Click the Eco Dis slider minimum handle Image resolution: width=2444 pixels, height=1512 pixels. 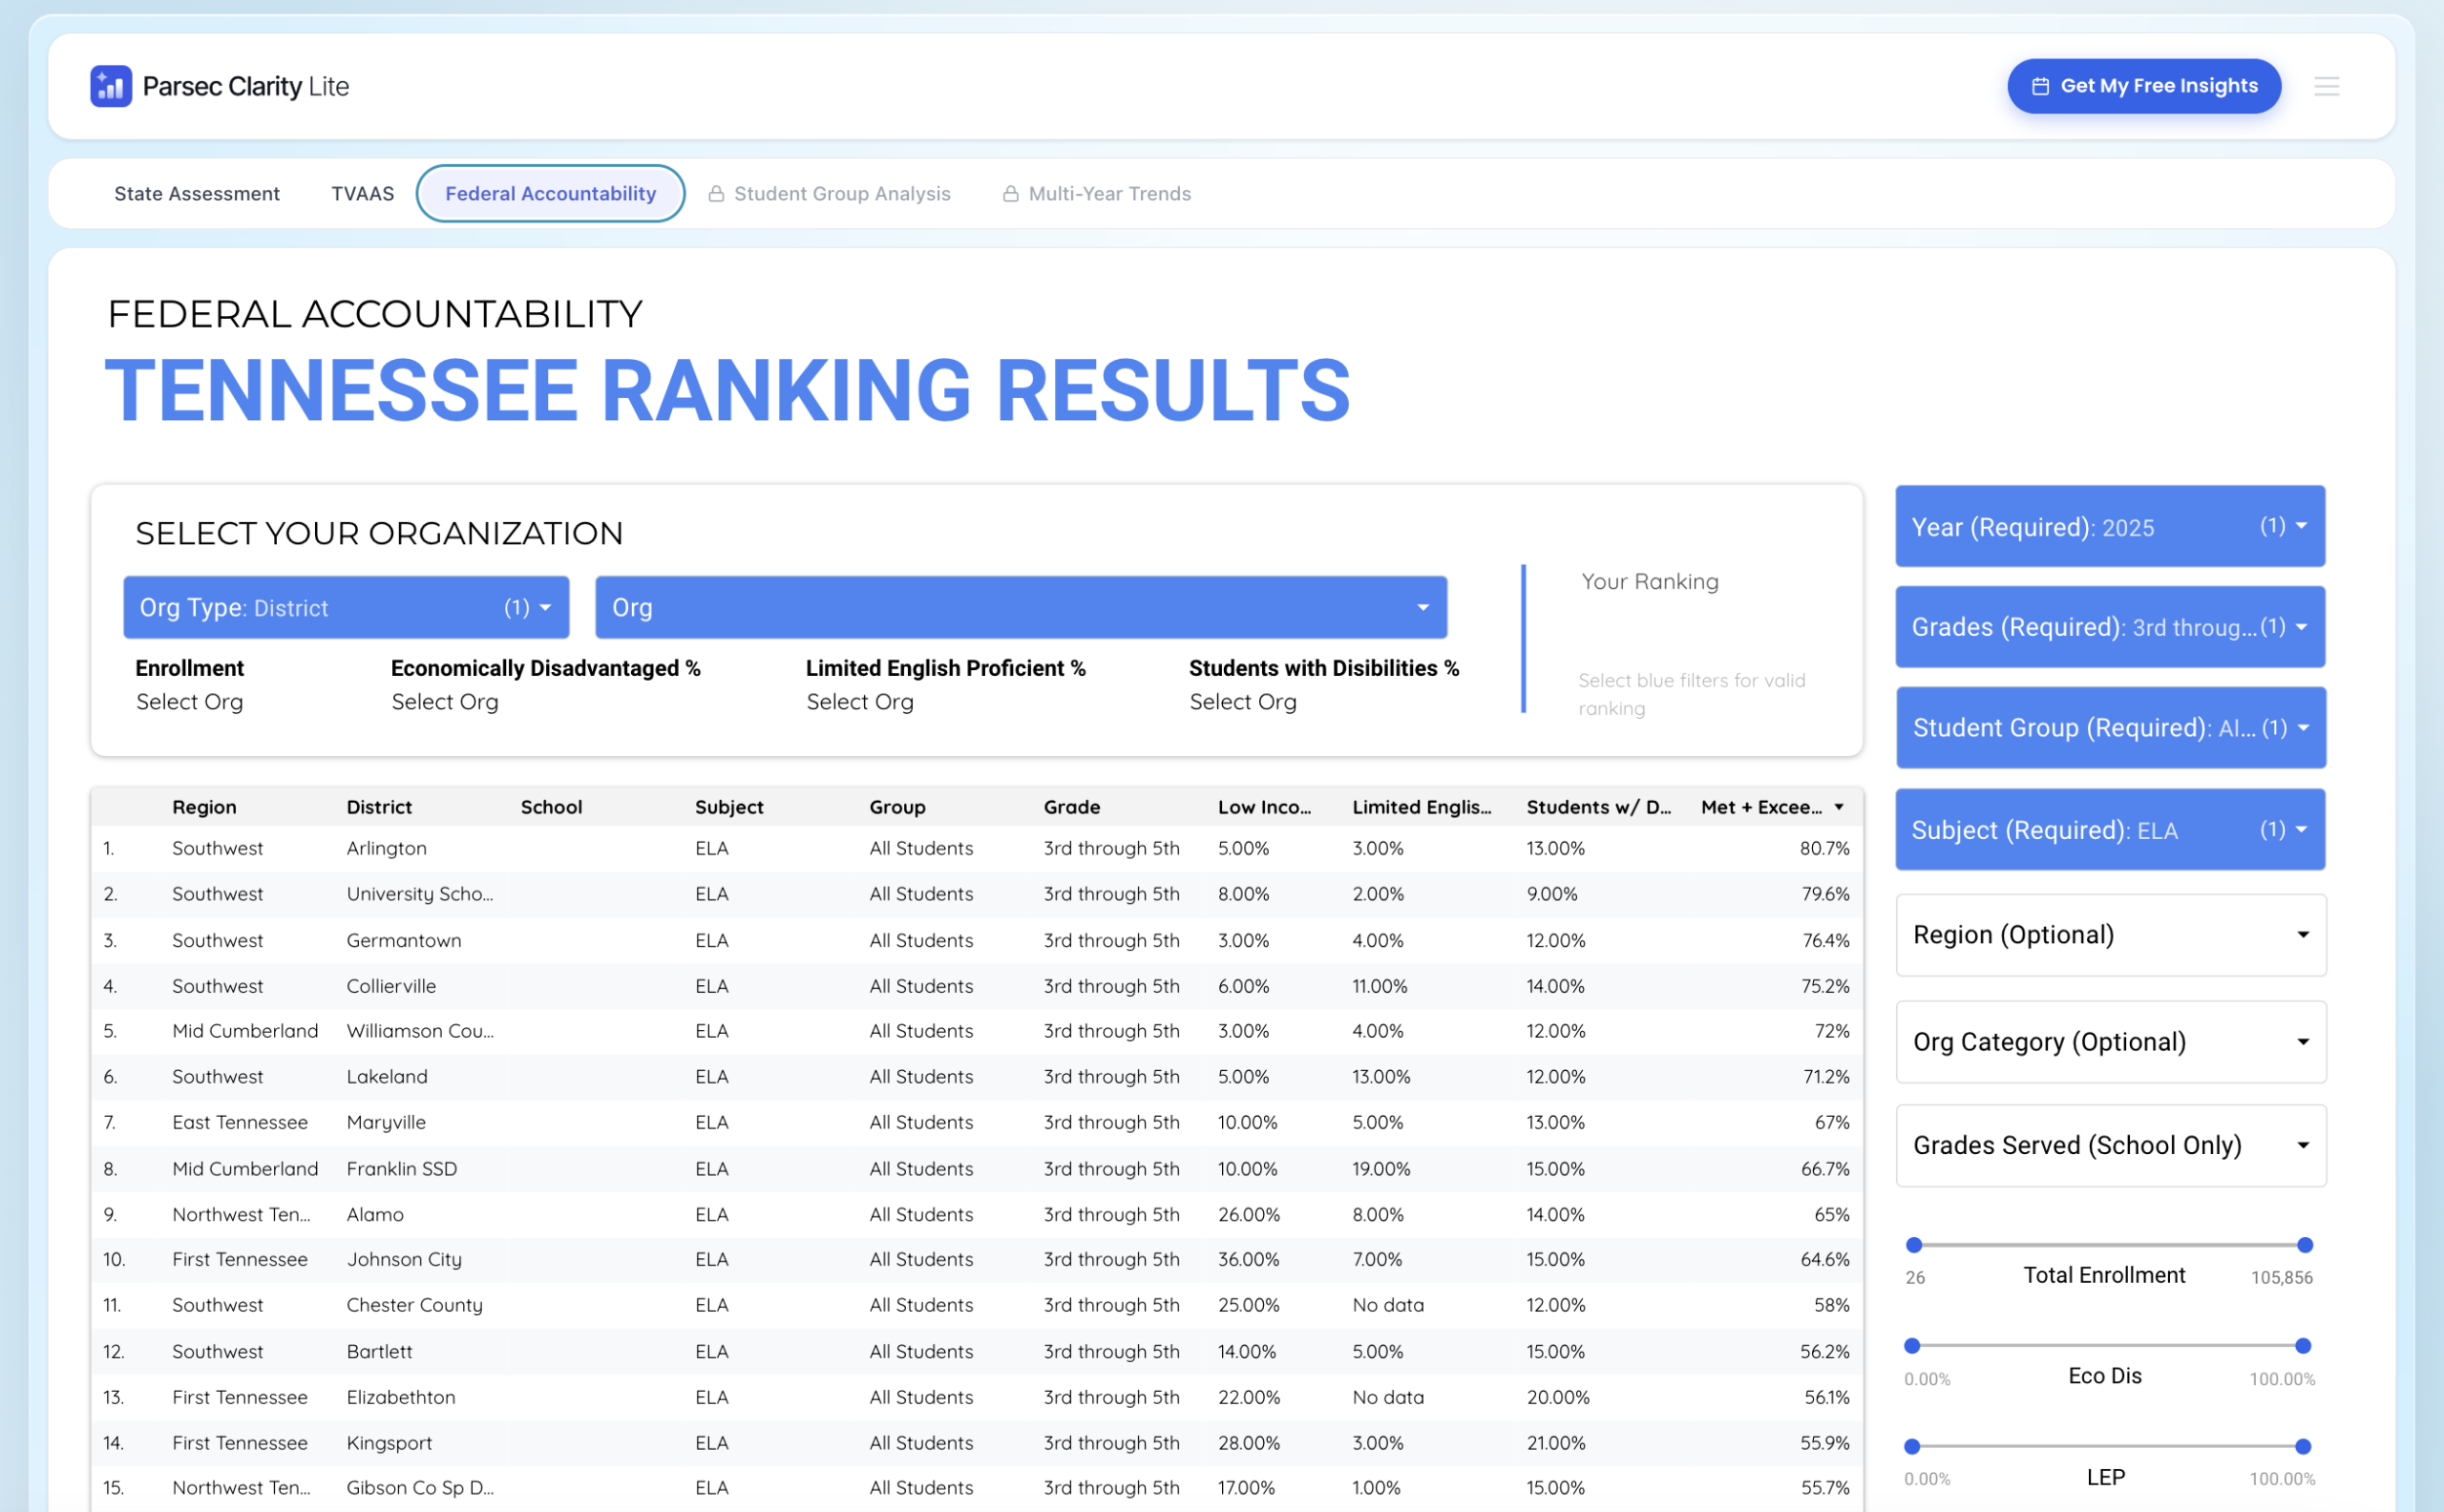1912,1346
